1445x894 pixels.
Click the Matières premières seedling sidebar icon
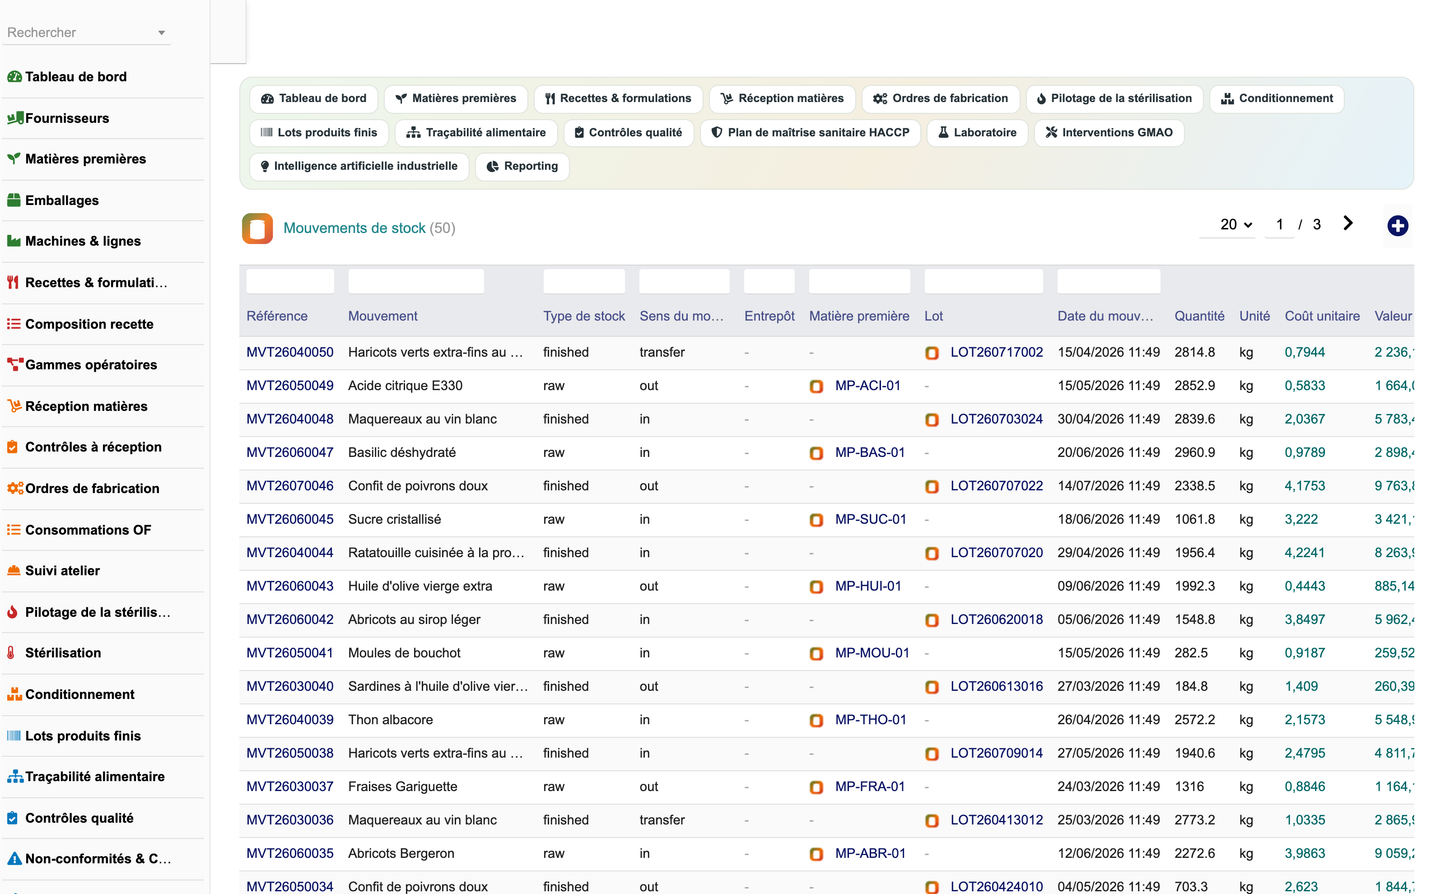pos(14,159)
